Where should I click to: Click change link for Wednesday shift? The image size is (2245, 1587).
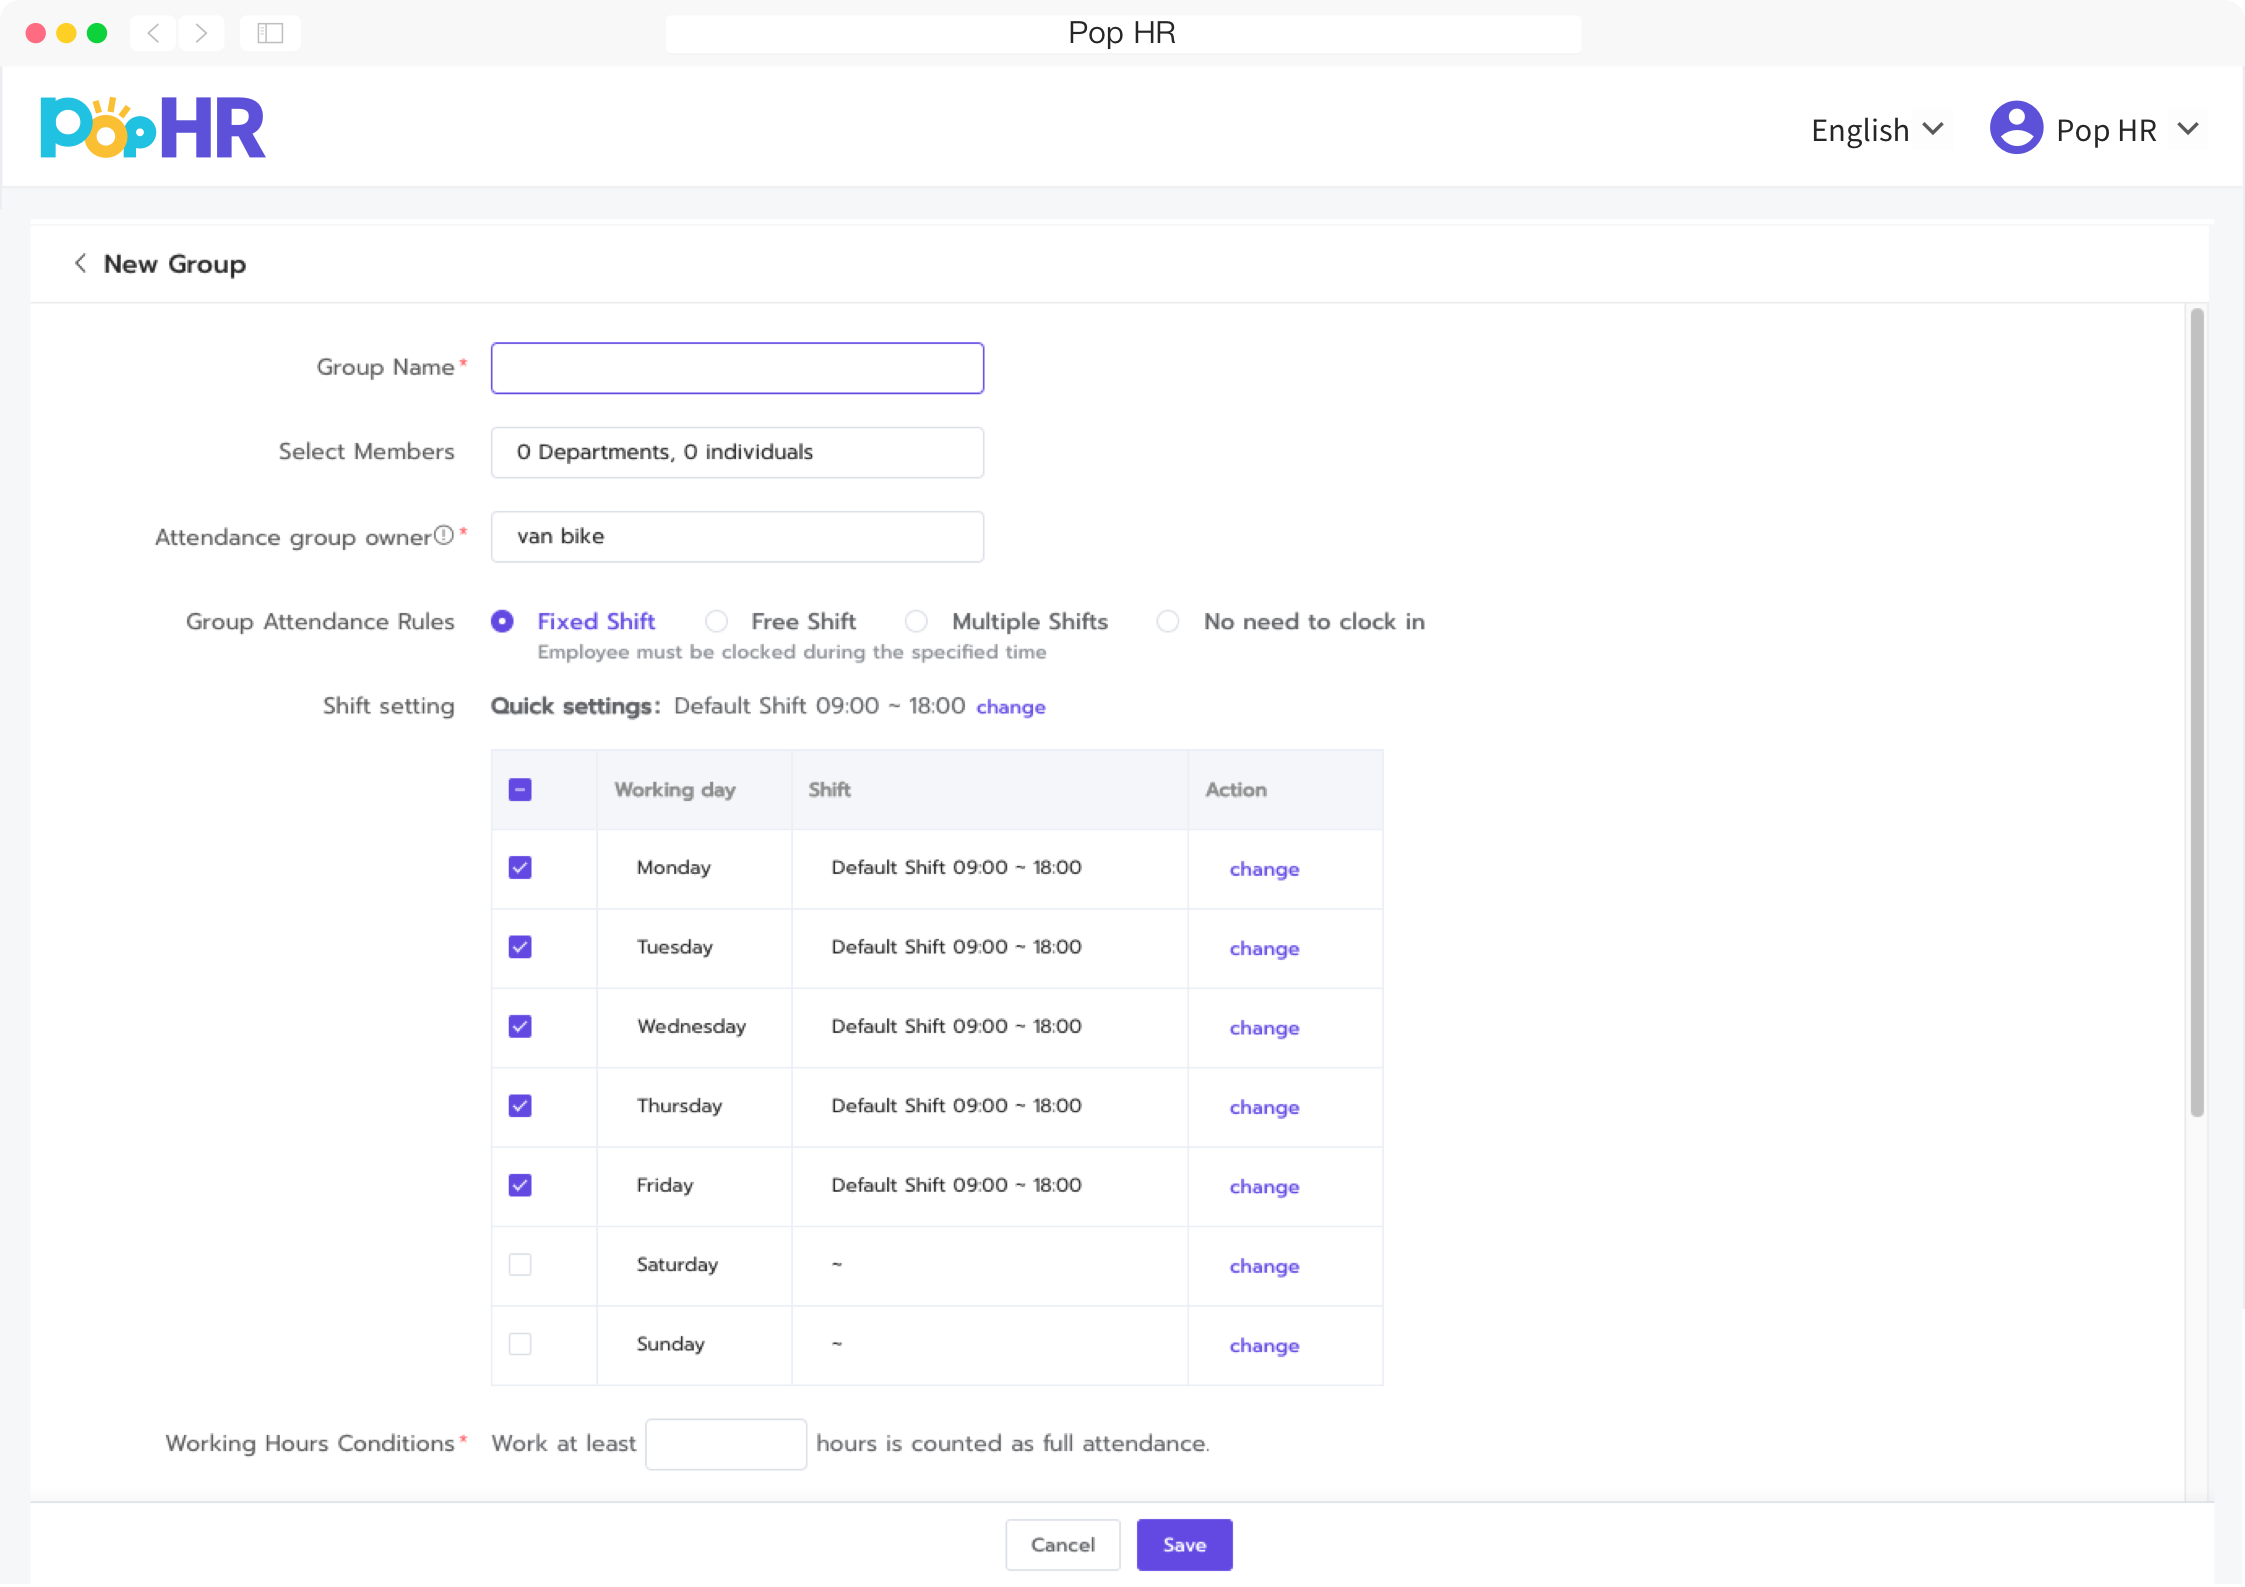pyautogui.click(x=1264, y=1028)
